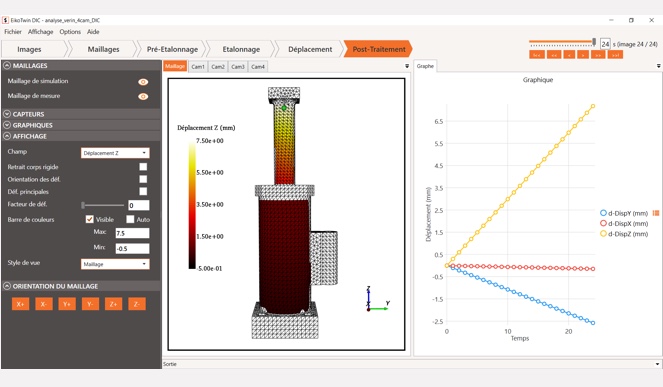Click the color bar Min value field

(x=132, y=248)
